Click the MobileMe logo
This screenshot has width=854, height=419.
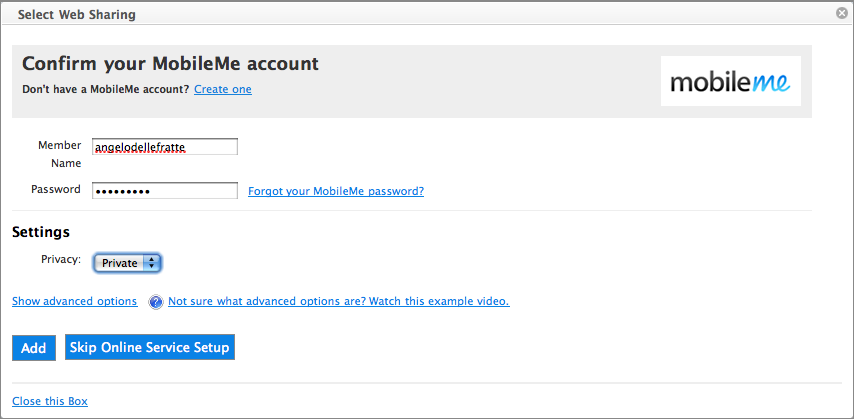pyautogui.click(x=730, y=82)
